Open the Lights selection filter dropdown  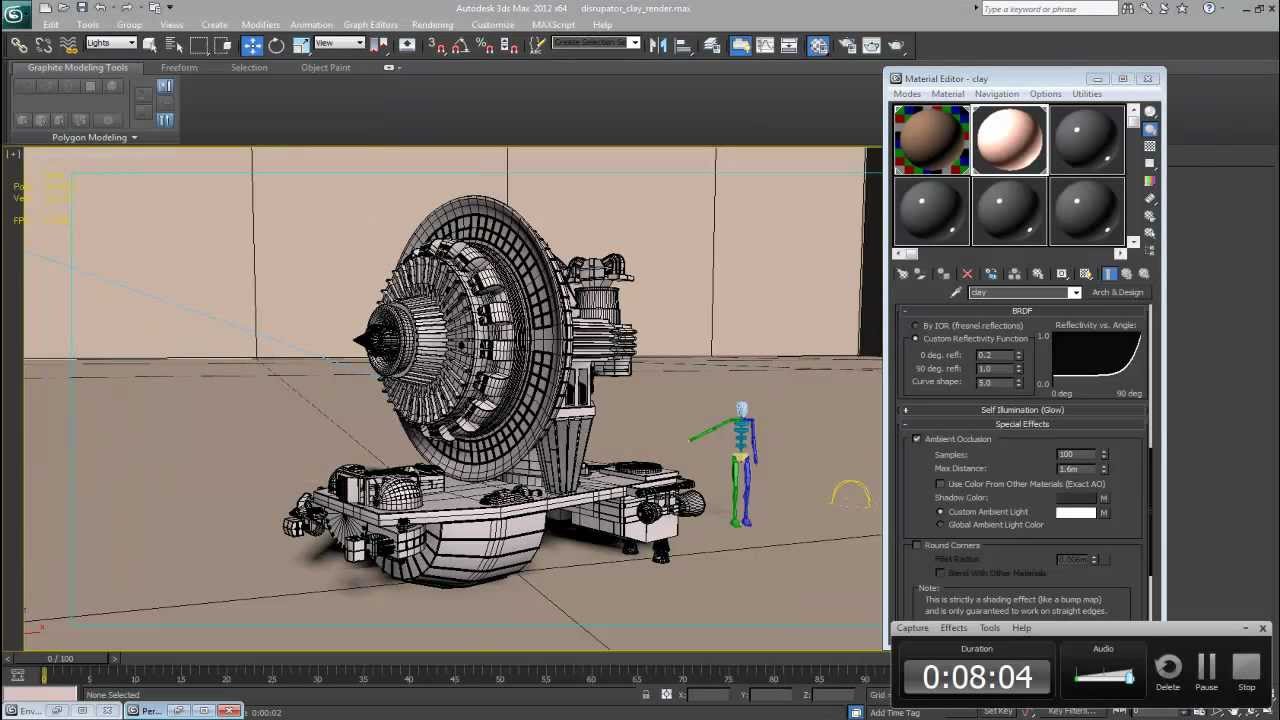pyautogui.click(x=110, y=43)
